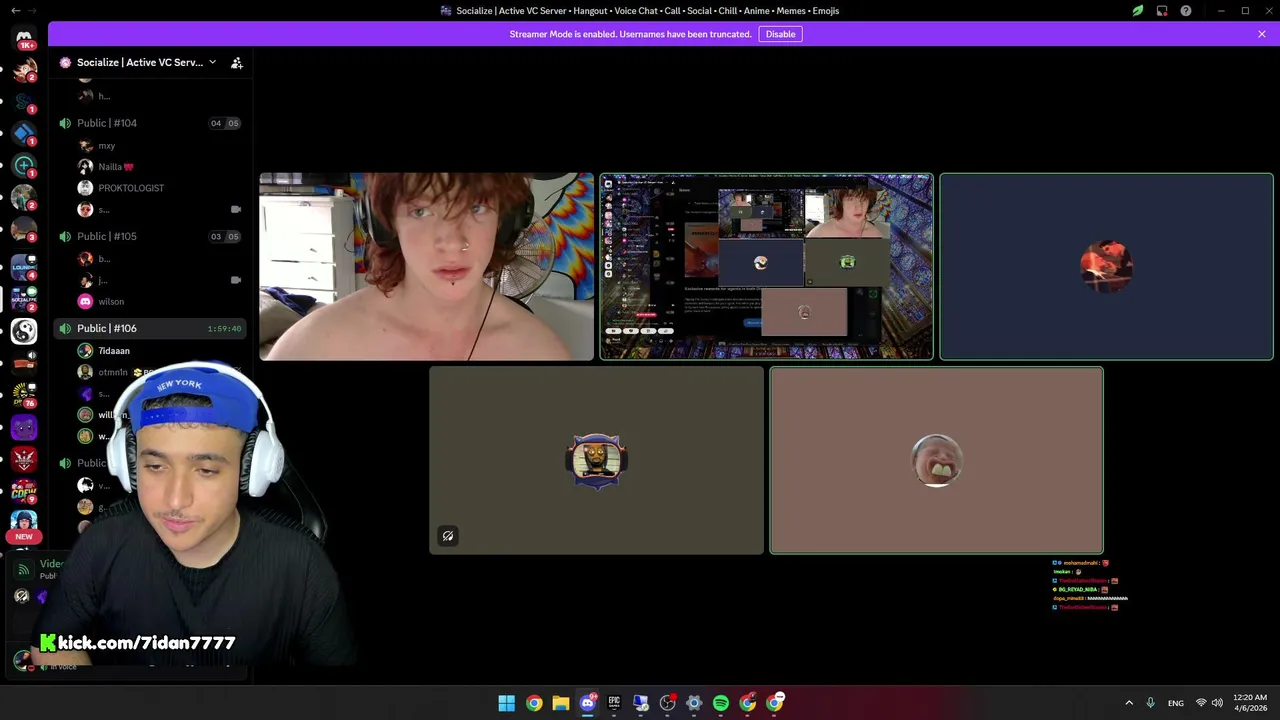Click the 04 05 user count on #104
This screenshot has height=720, width=1280.
tap(225, 123)
